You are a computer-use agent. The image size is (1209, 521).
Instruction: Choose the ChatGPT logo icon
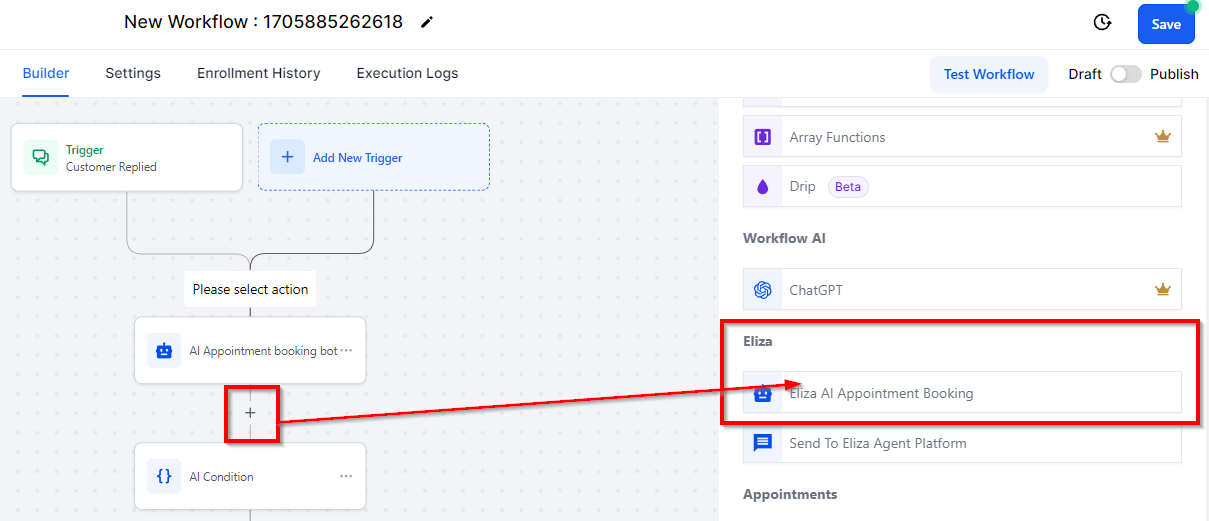[763, 290]
